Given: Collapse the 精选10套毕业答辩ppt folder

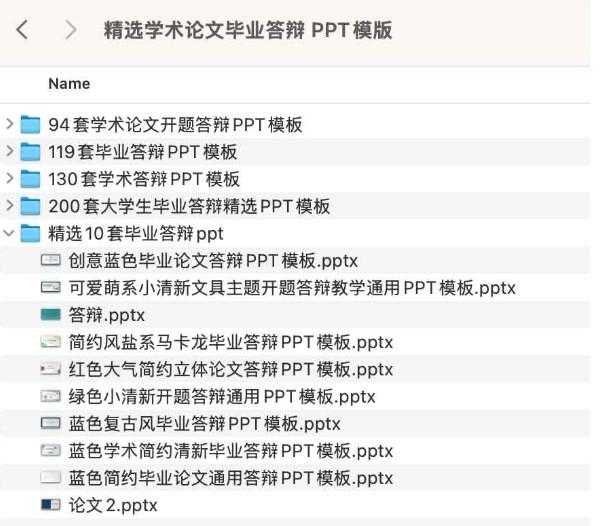Looking at the screenshot, I should pyautogui.click(x=10, y=234).
